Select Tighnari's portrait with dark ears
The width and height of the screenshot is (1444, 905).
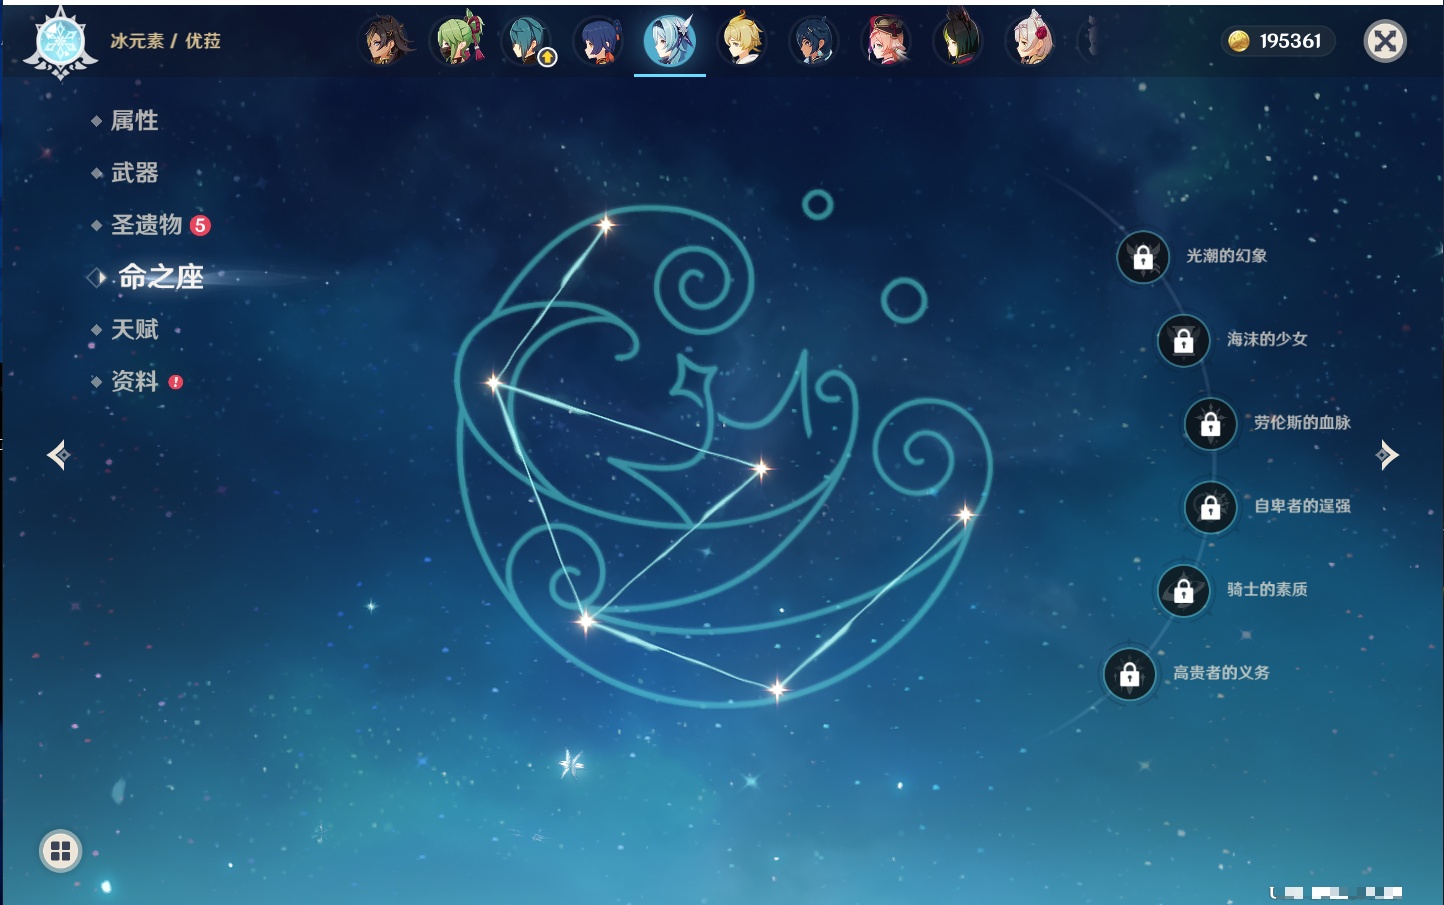pos(958,41)
